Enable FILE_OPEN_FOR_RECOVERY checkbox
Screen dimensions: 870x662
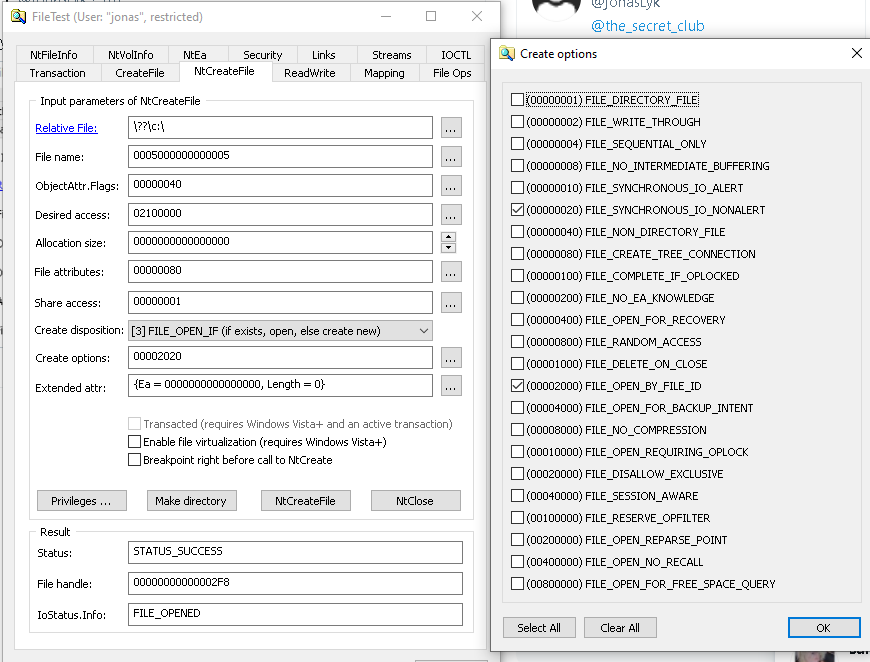pos(517,320)
